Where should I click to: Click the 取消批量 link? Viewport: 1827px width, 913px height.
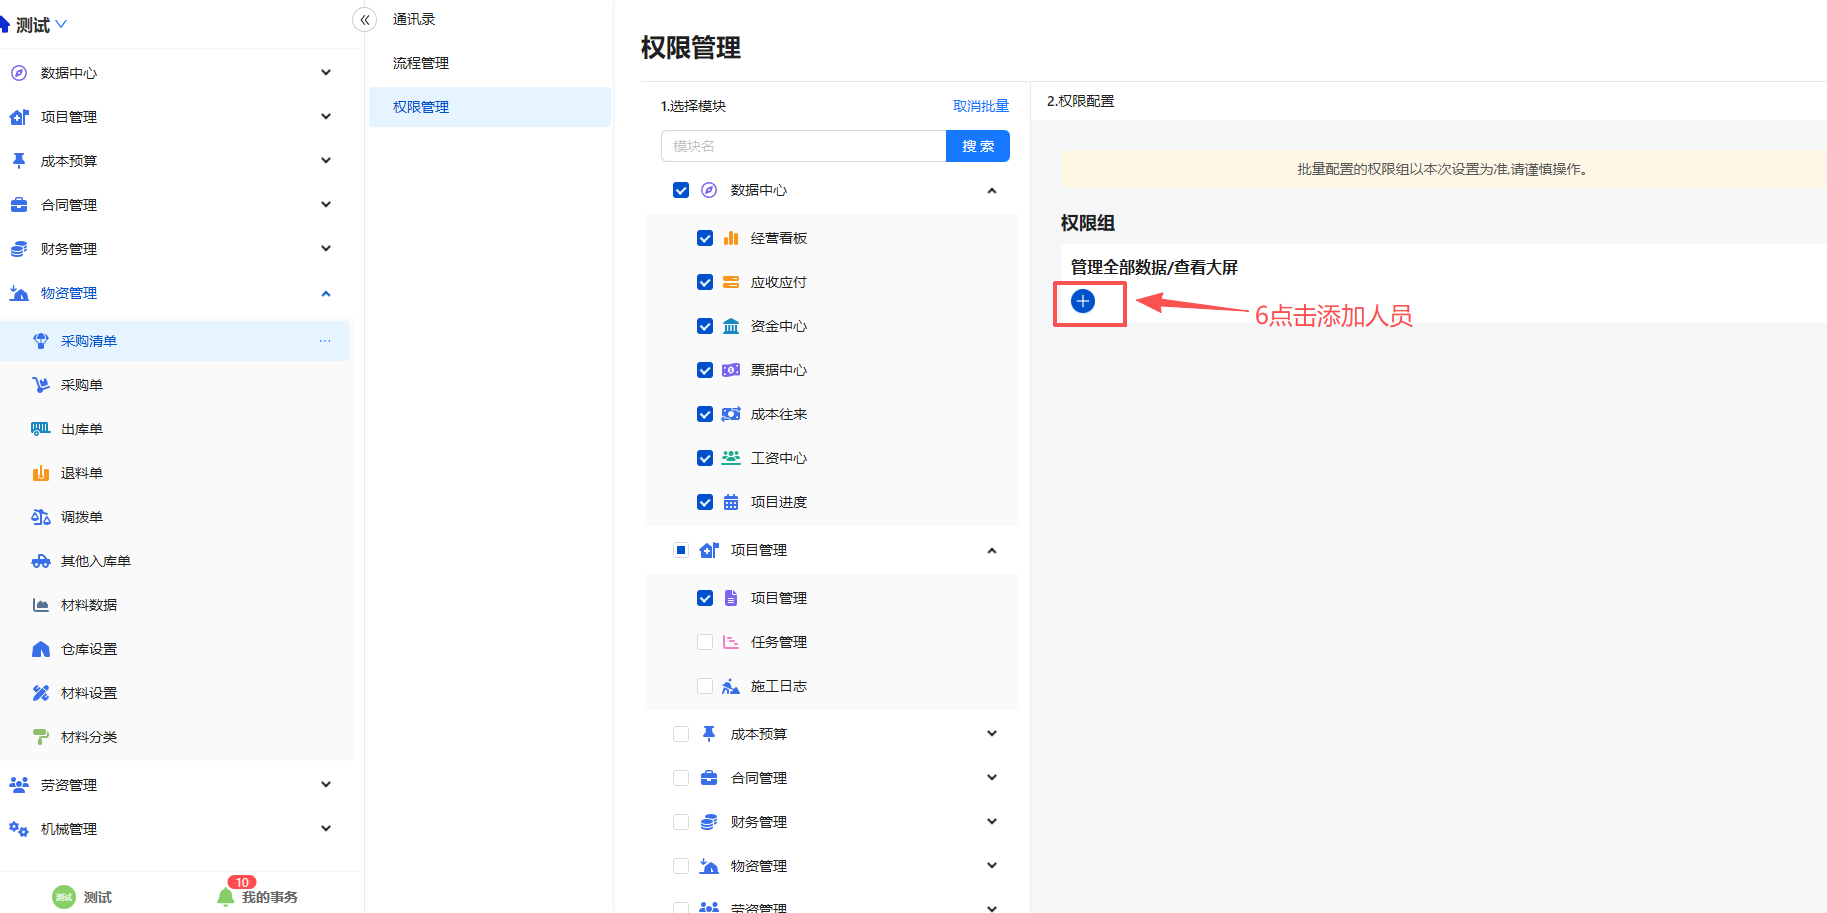pyautogui.click(x=980, y=106)
